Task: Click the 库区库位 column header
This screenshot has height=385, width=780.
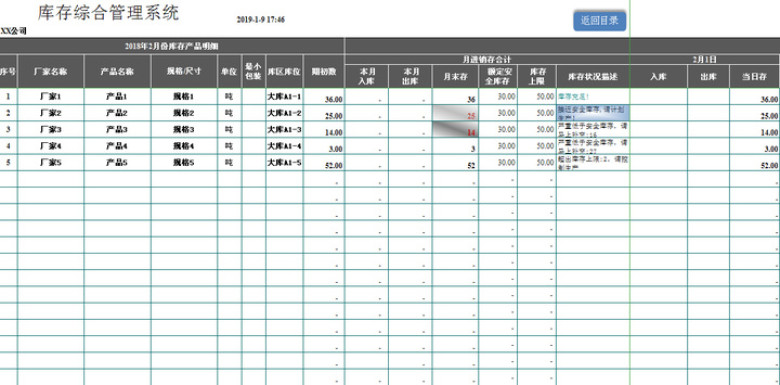Action: tap(284, 71)
